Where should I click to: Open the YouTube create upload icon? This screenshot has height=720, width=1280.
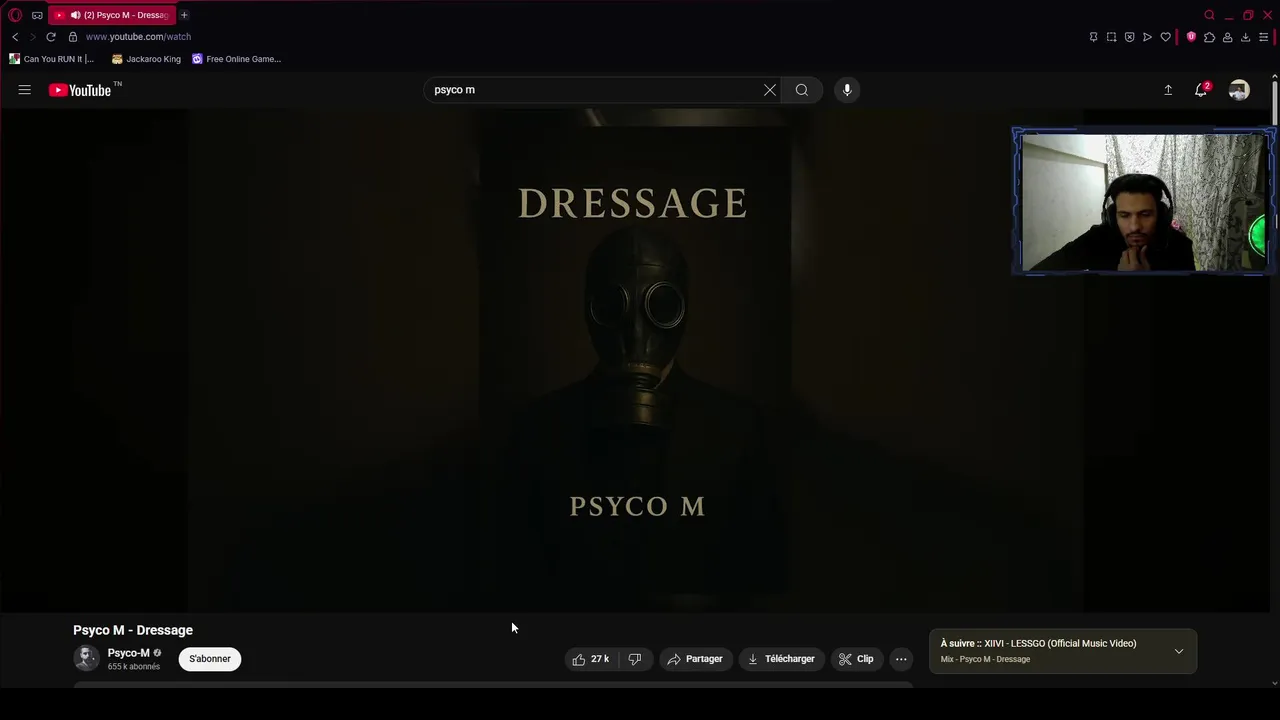[1168, 90]
